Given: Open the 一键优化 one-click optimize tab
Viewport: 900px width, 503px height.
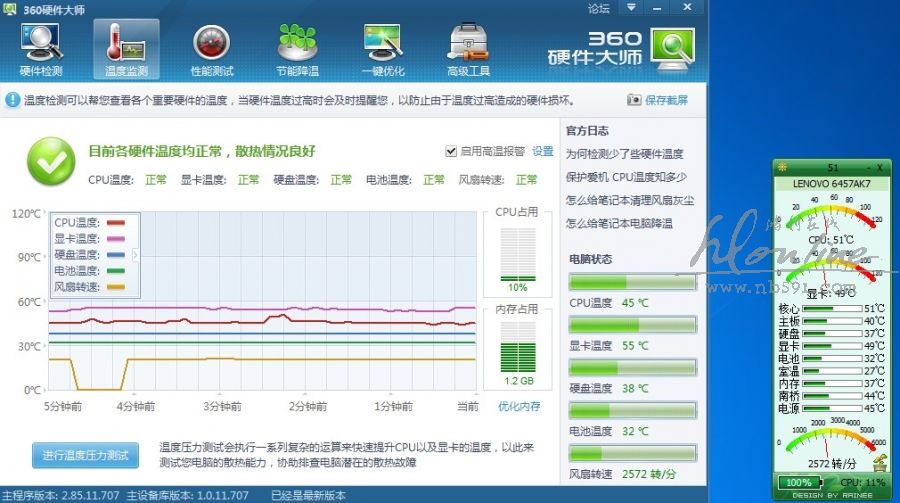Looking at the screenshot, I should (x=383, y=50).
